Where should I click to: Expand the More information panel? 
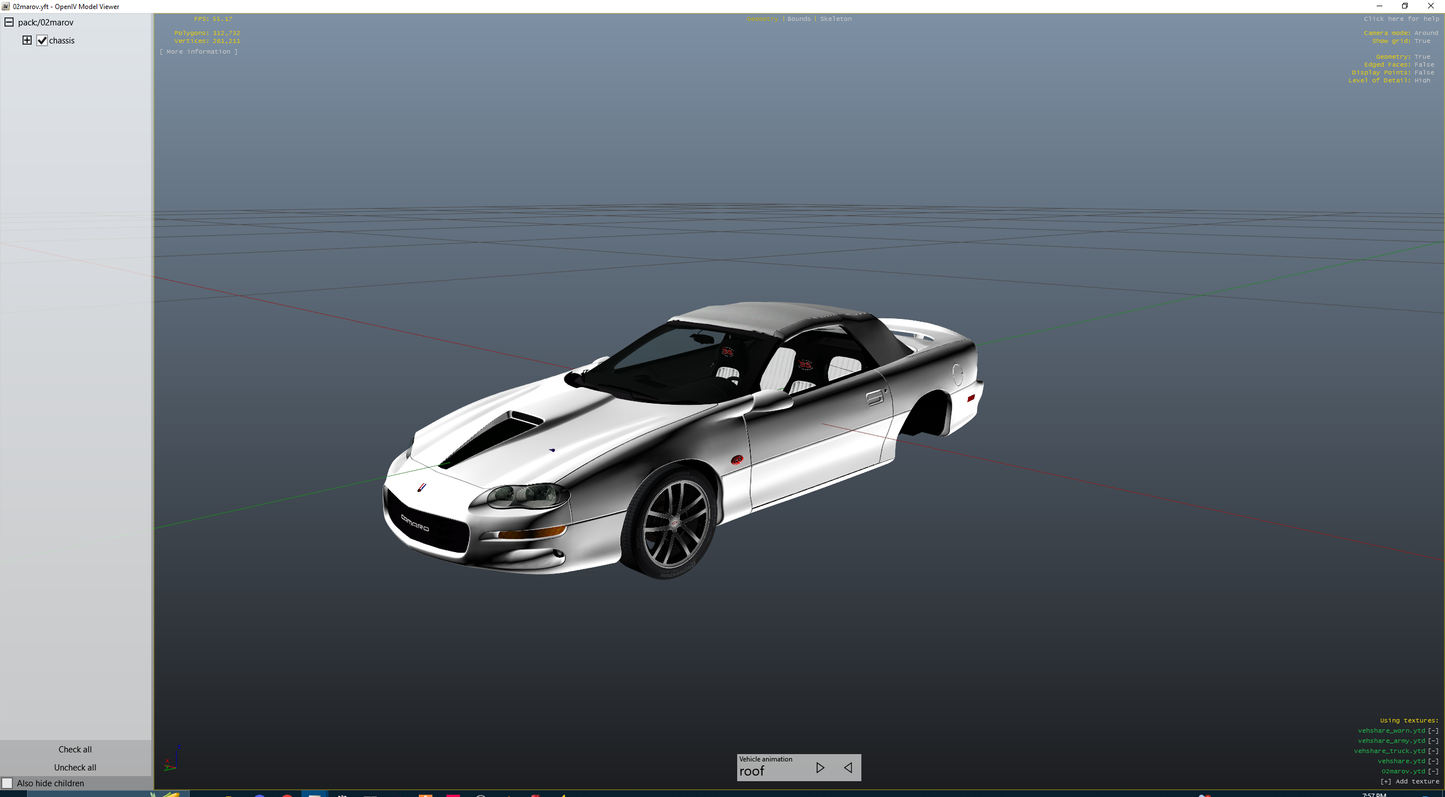[199, 51]
